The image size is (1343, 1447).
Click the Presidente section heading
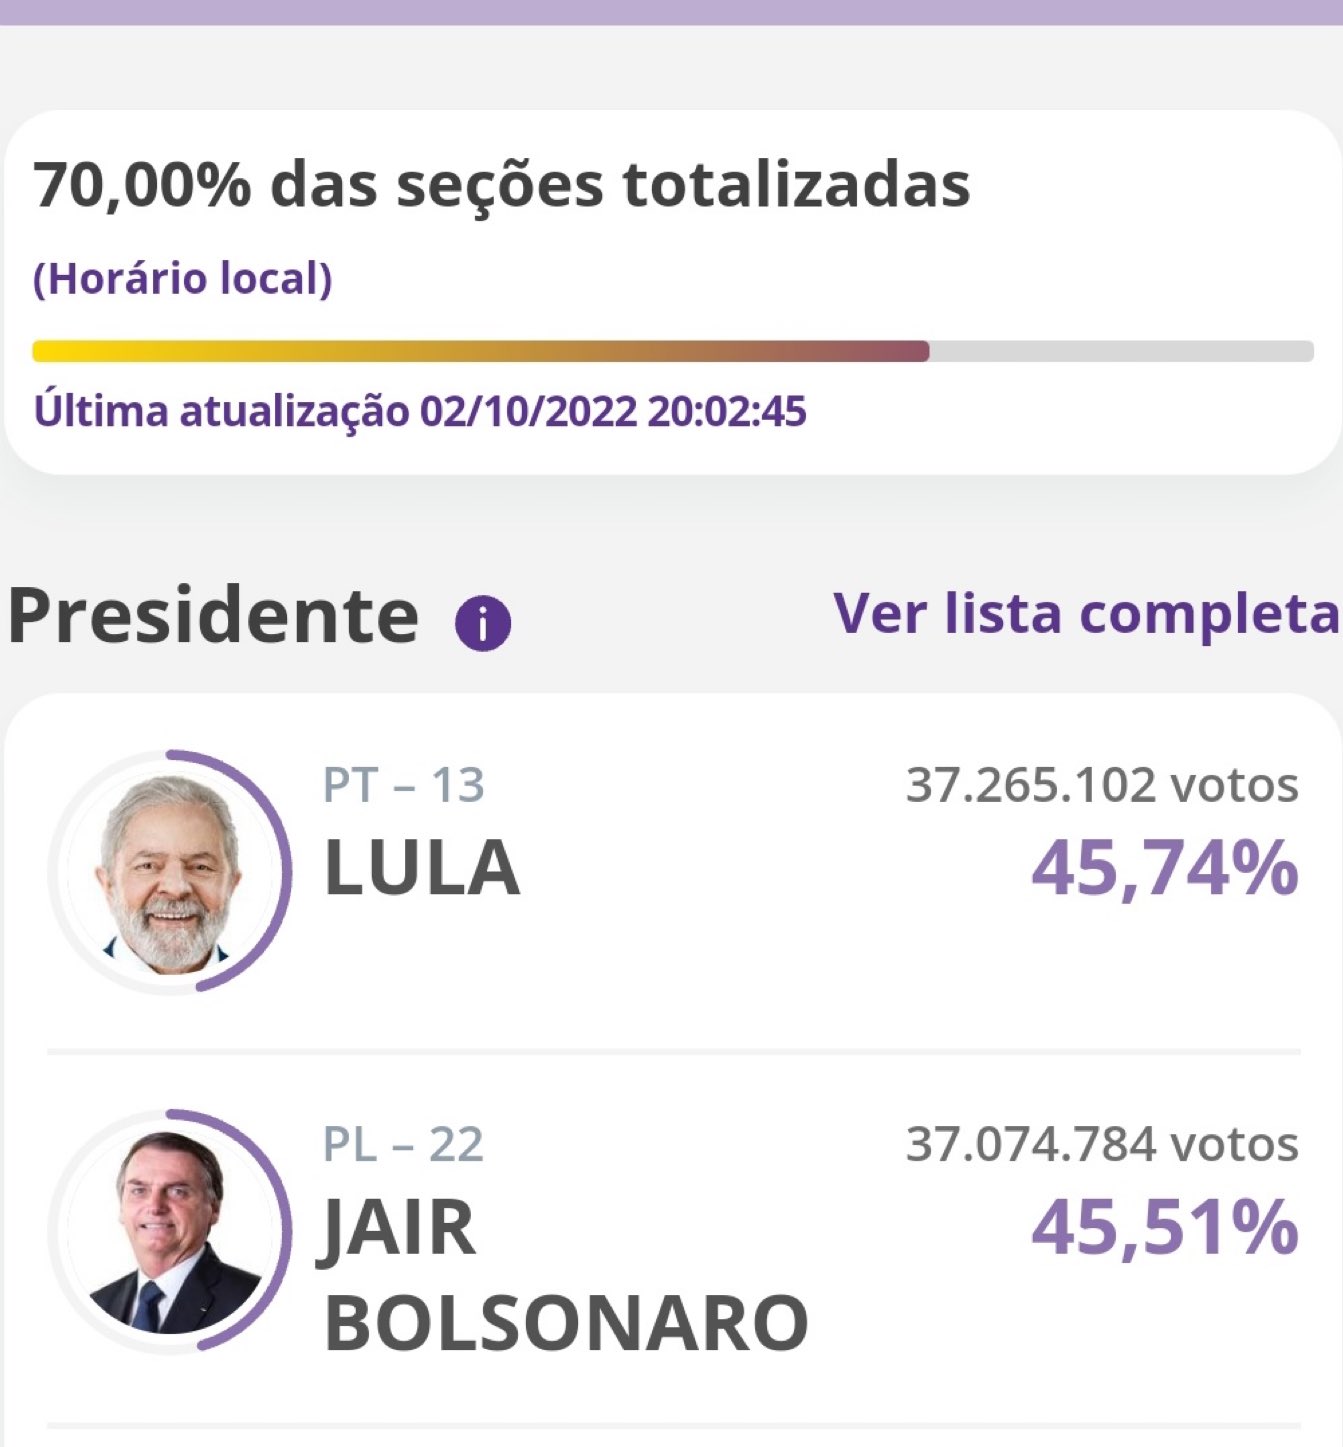click(213, 615)
